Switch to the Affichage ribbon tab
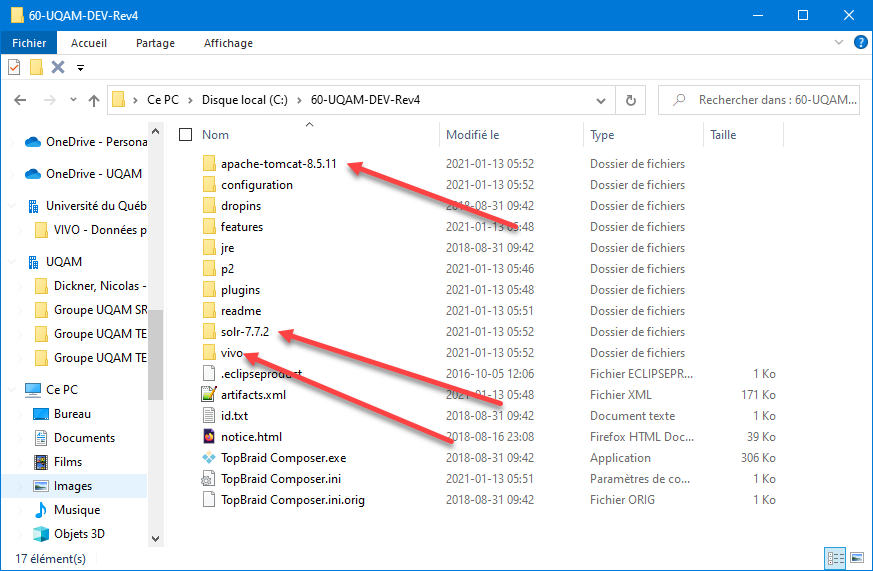 tap(228, 43)
